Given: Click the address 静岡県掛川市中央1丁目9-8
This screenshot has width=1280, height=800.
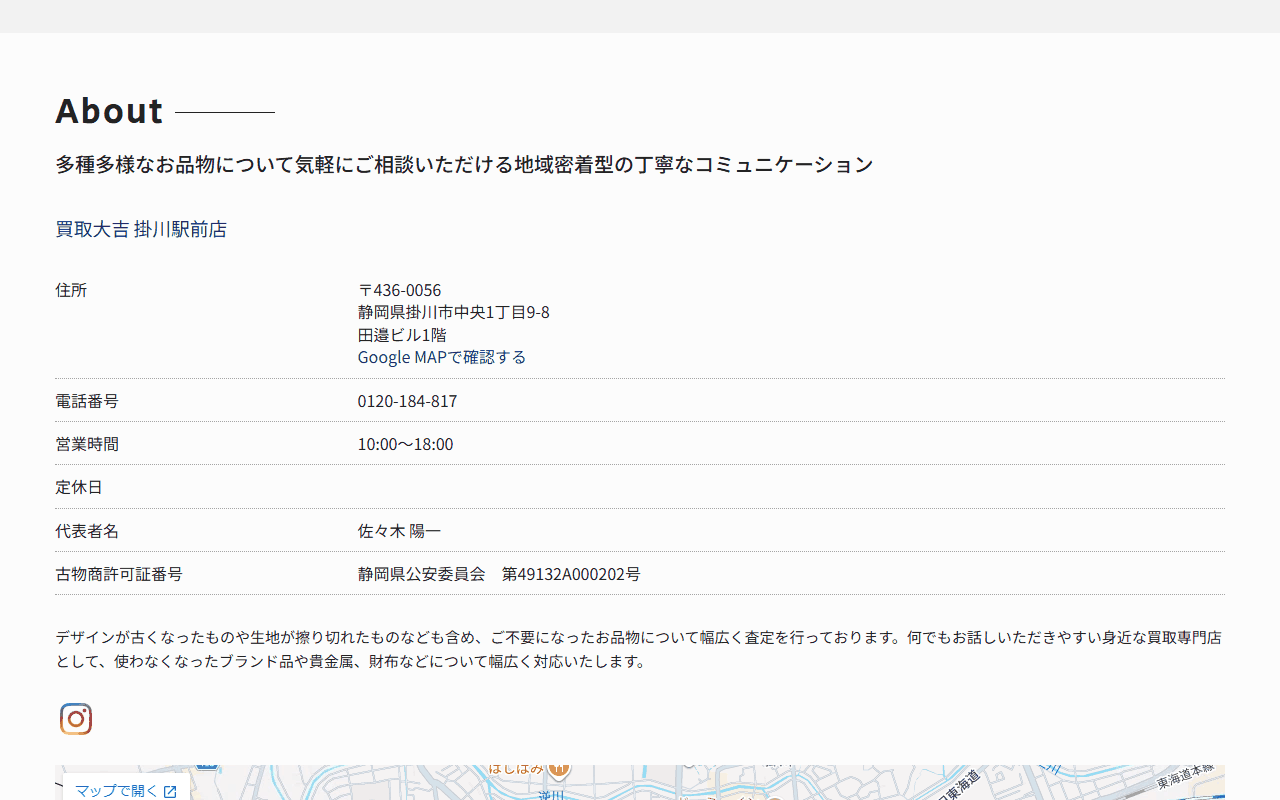Looking at the screenshot, I should pyautogui.click(x=453, y=312).
